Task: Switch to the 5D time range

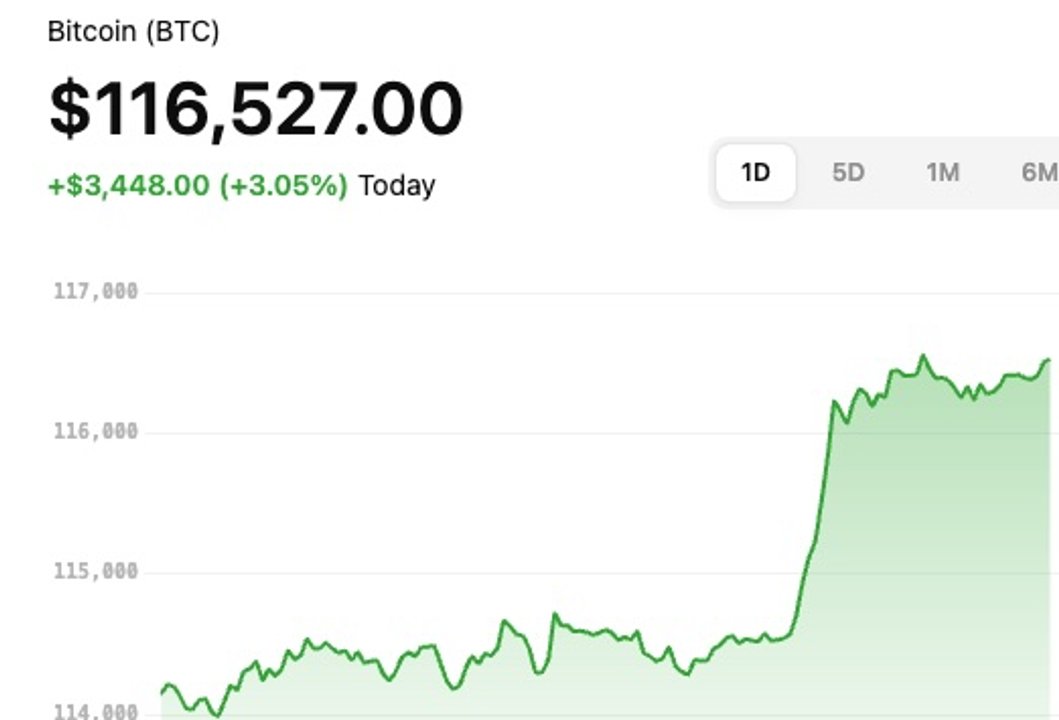Action: 847,173
